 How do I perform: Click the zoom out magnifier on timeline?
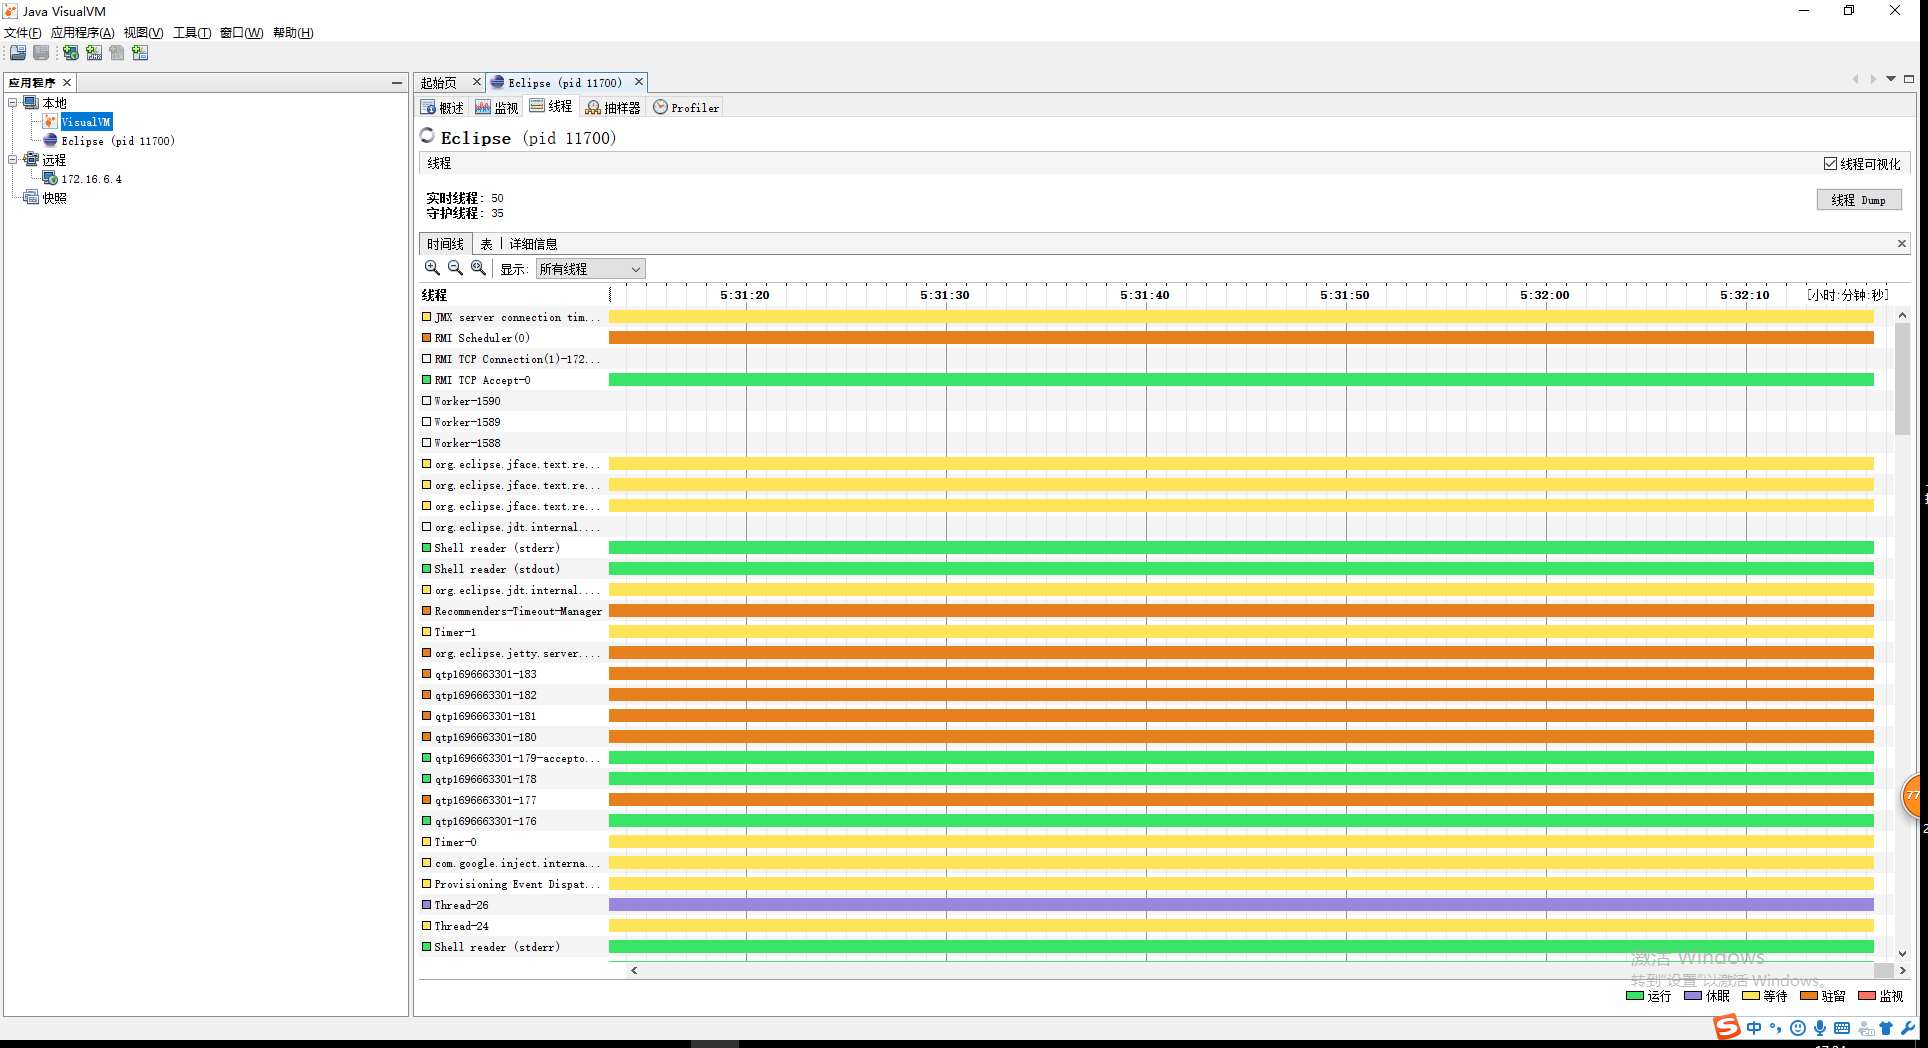pos(455,268)
